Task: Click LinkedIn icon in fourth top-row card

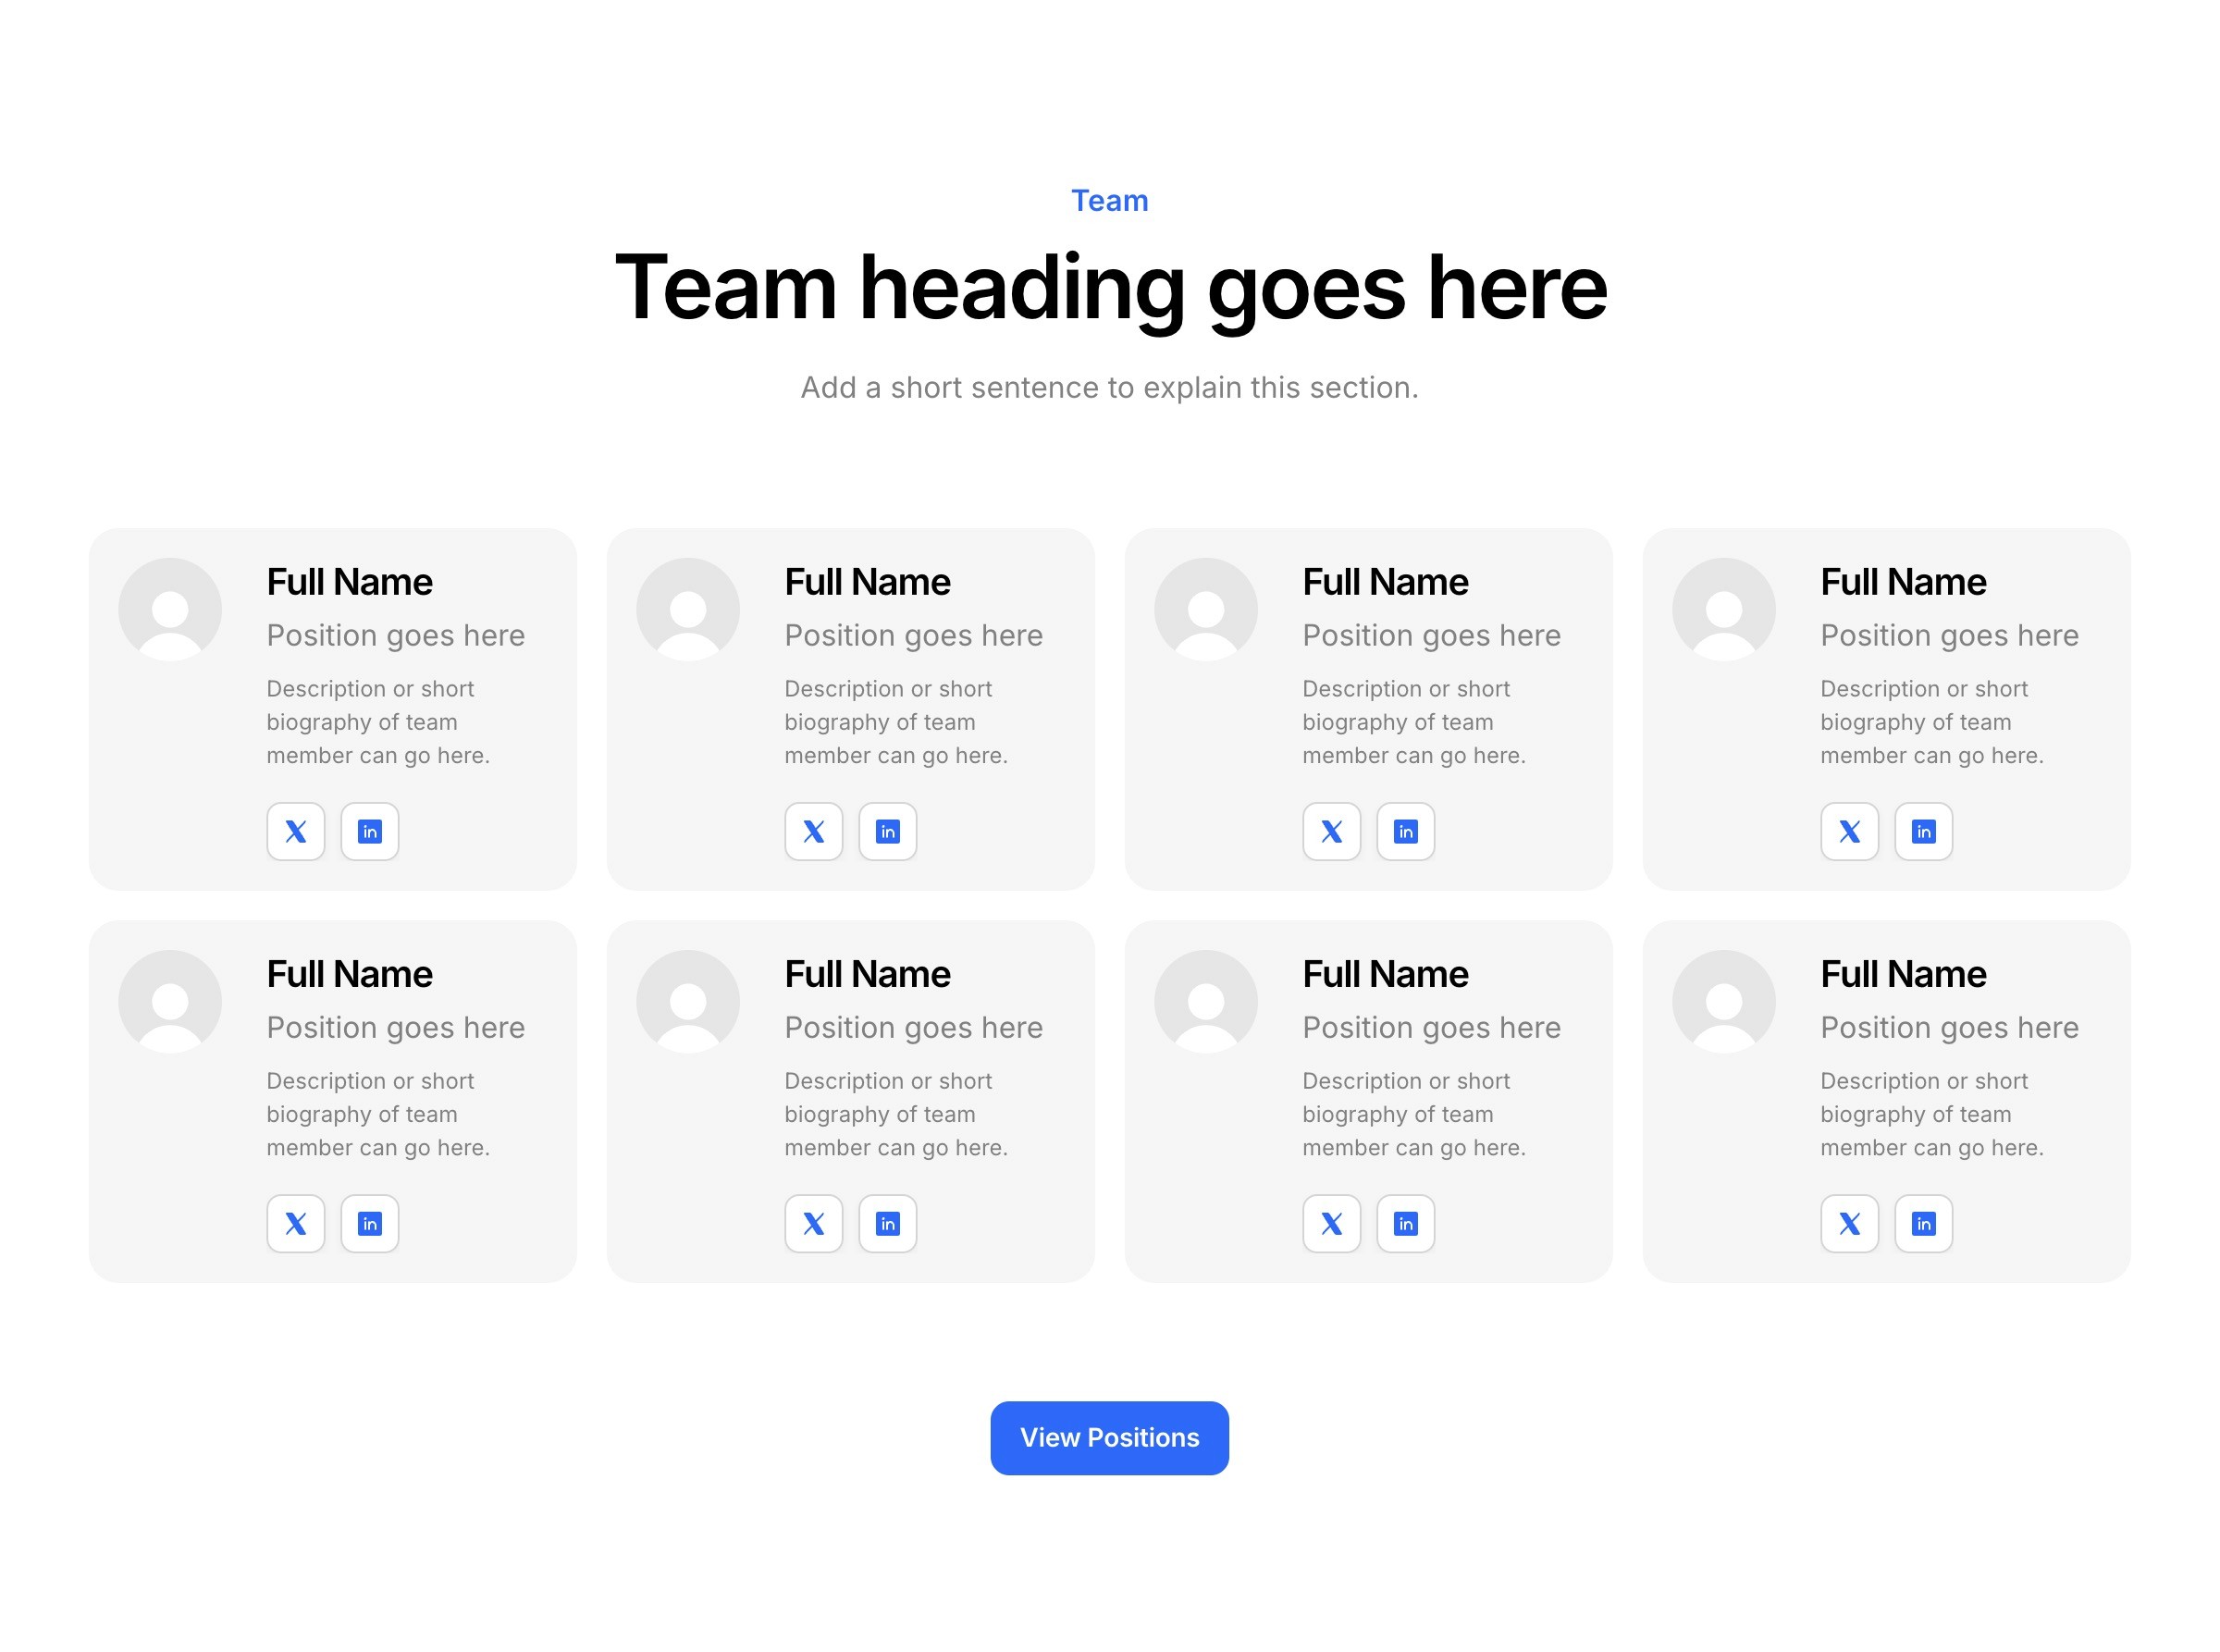Action: coord(1924,831)
